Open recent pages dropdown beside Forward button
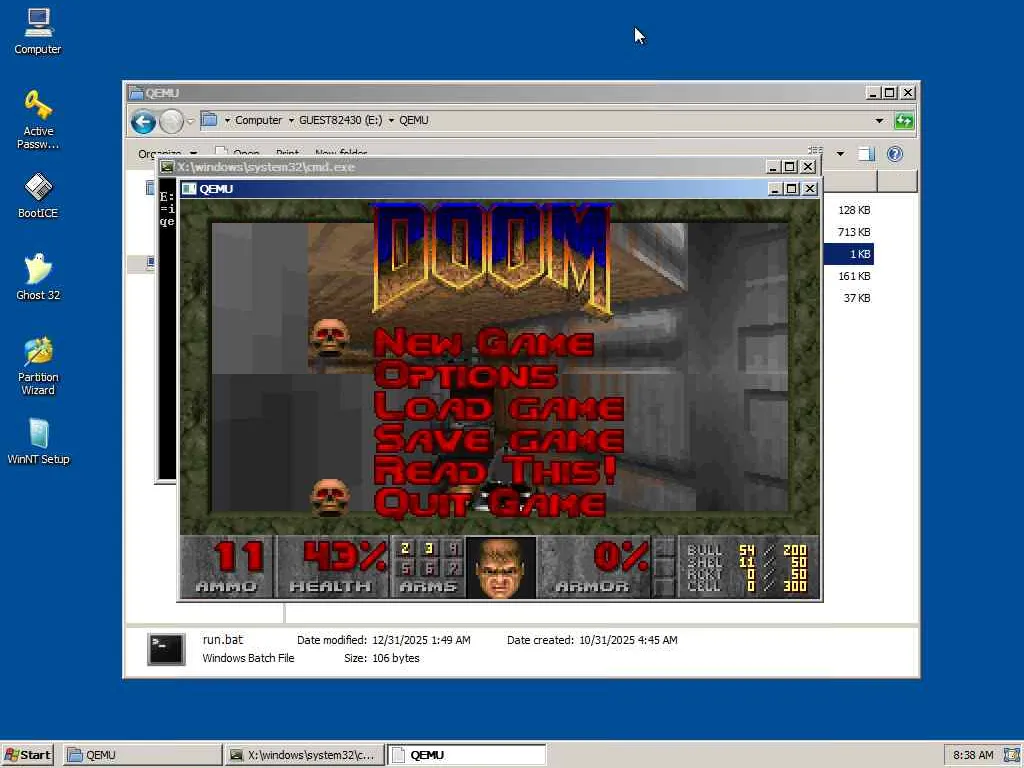Image resolution: width=1024 pixels, height=768 pixels. (190, 121)
